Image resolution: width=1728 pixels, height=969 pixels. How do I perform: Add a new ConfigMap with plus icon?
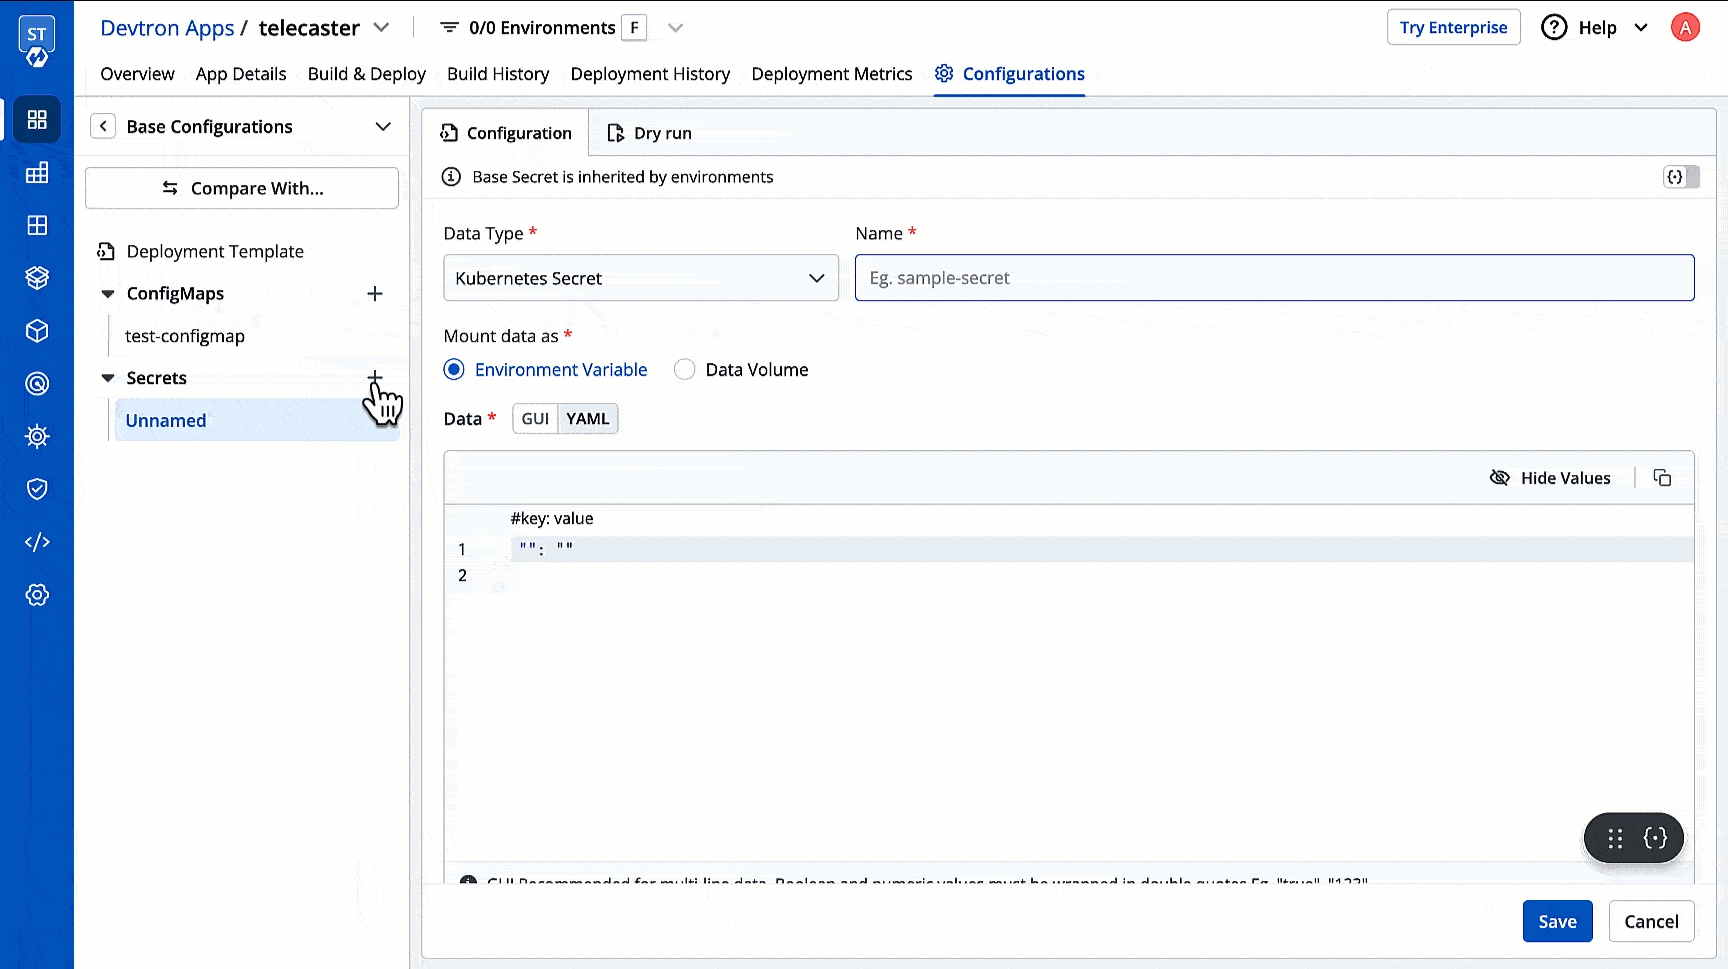pyautogui.click(x=375, y=294)
